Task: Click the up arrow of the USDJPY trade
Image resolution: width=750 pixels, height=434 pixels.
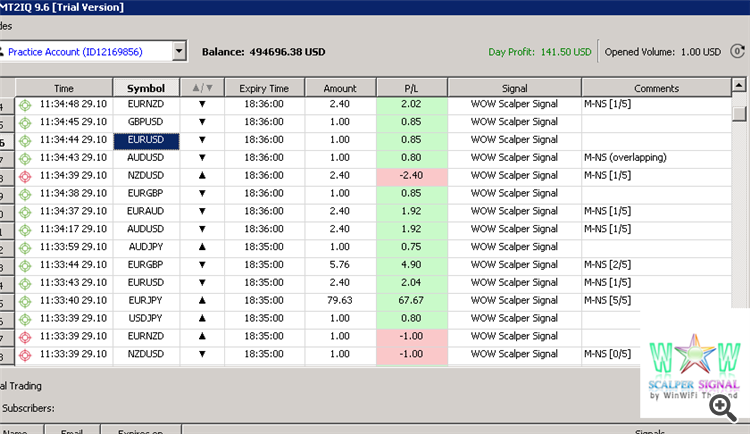Action: (x=202, y=318)
